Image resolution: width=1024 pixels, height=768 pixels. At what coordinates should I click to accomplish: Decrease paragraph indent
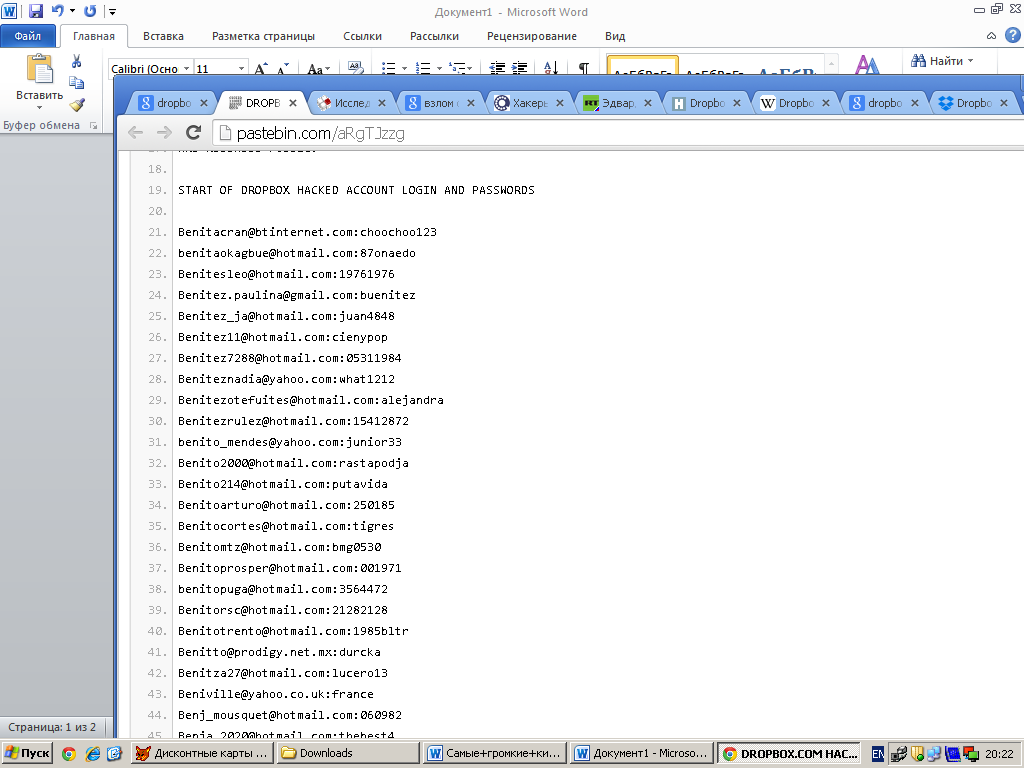pyautogui.click(x=497, y=68)
